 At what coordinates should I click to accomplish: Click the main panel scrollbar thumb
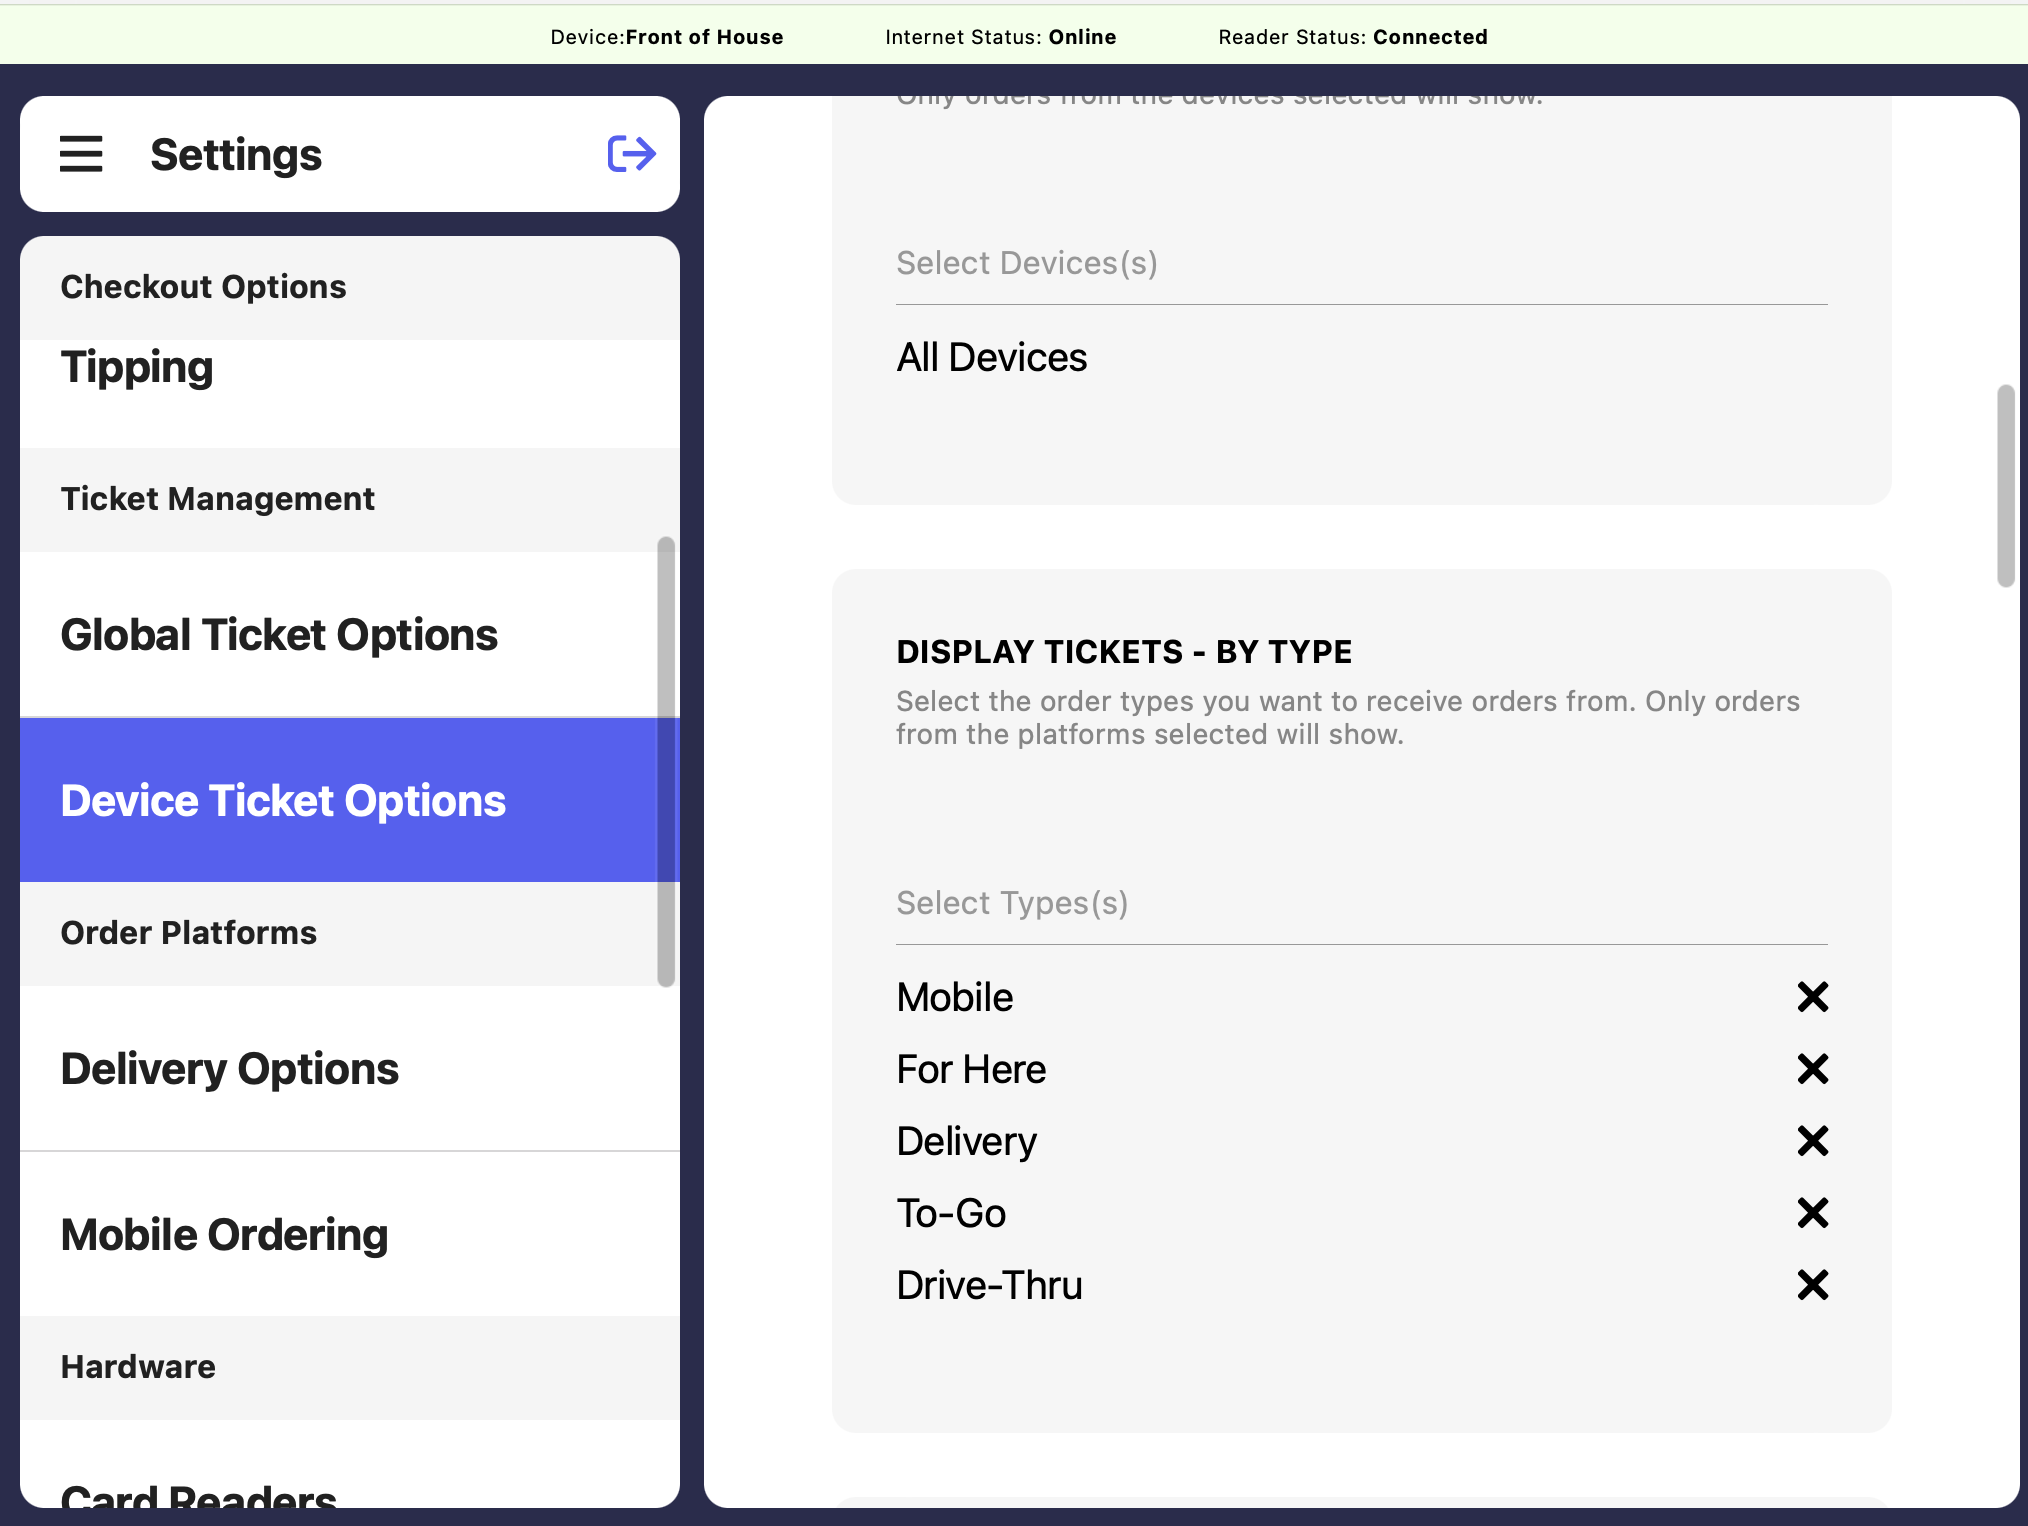click(x=2005, y=486)
